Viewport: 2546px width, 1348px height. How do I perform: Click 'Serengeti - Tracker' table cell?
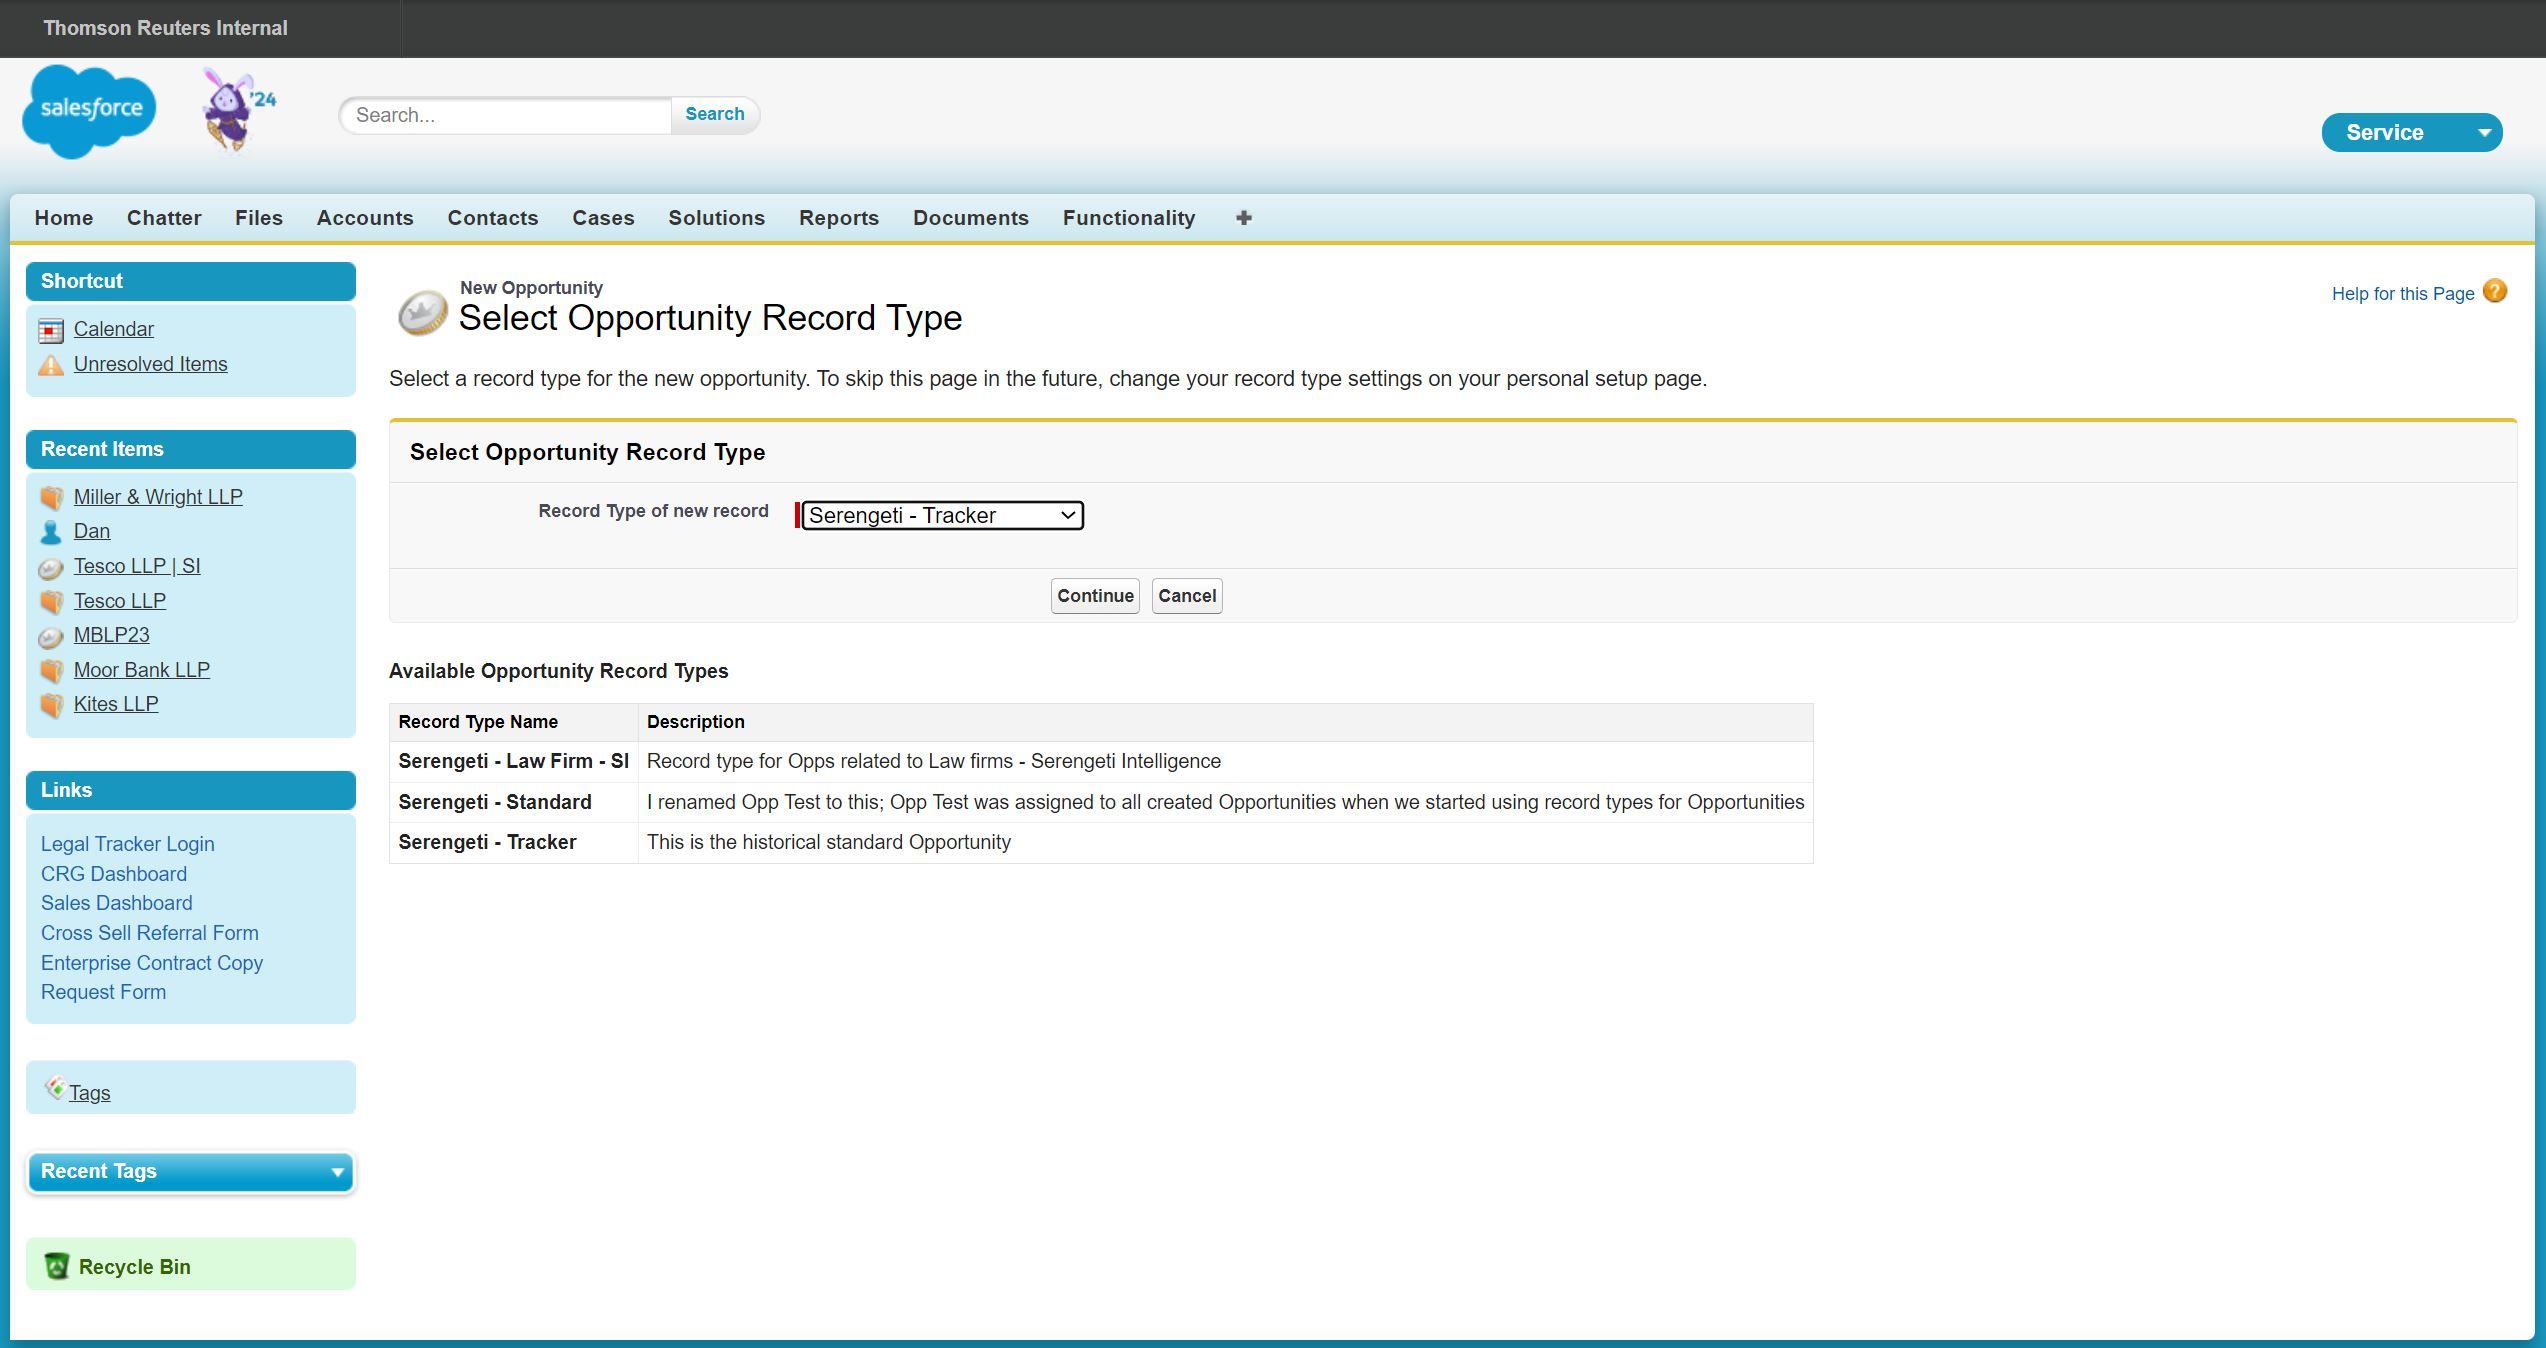pyautogui.click(x=514, y=842)
